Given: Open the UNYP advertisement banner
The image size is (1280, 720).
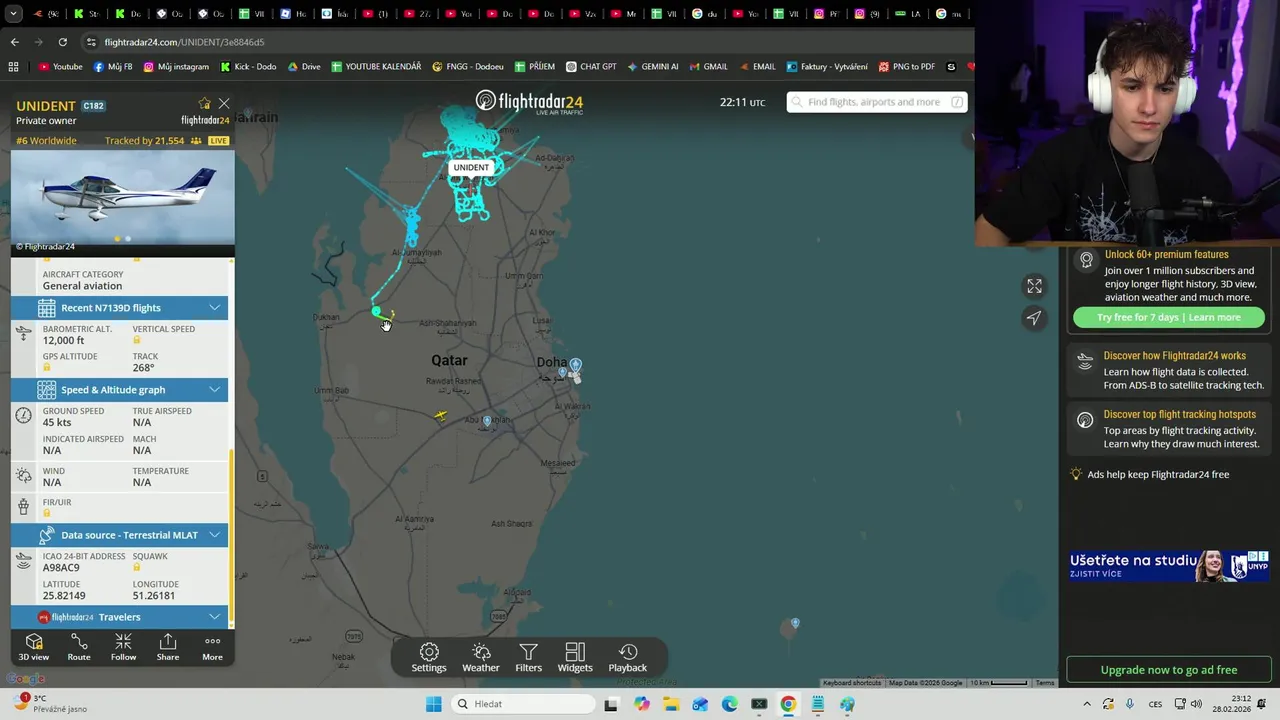Looking at the screenshot, I should [1169, 565].
